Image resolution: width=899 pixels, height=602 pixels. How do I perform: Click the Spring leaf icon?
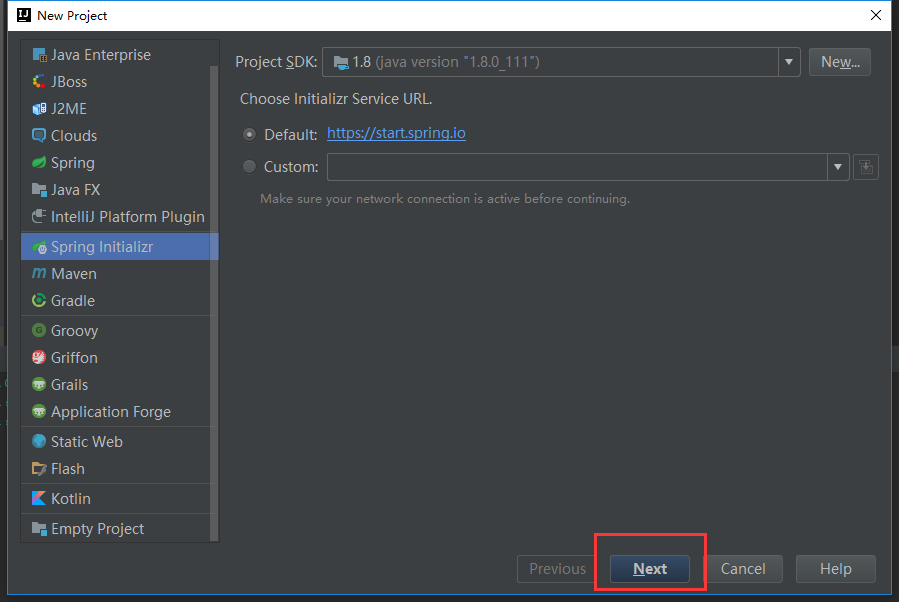coord(39,163)
